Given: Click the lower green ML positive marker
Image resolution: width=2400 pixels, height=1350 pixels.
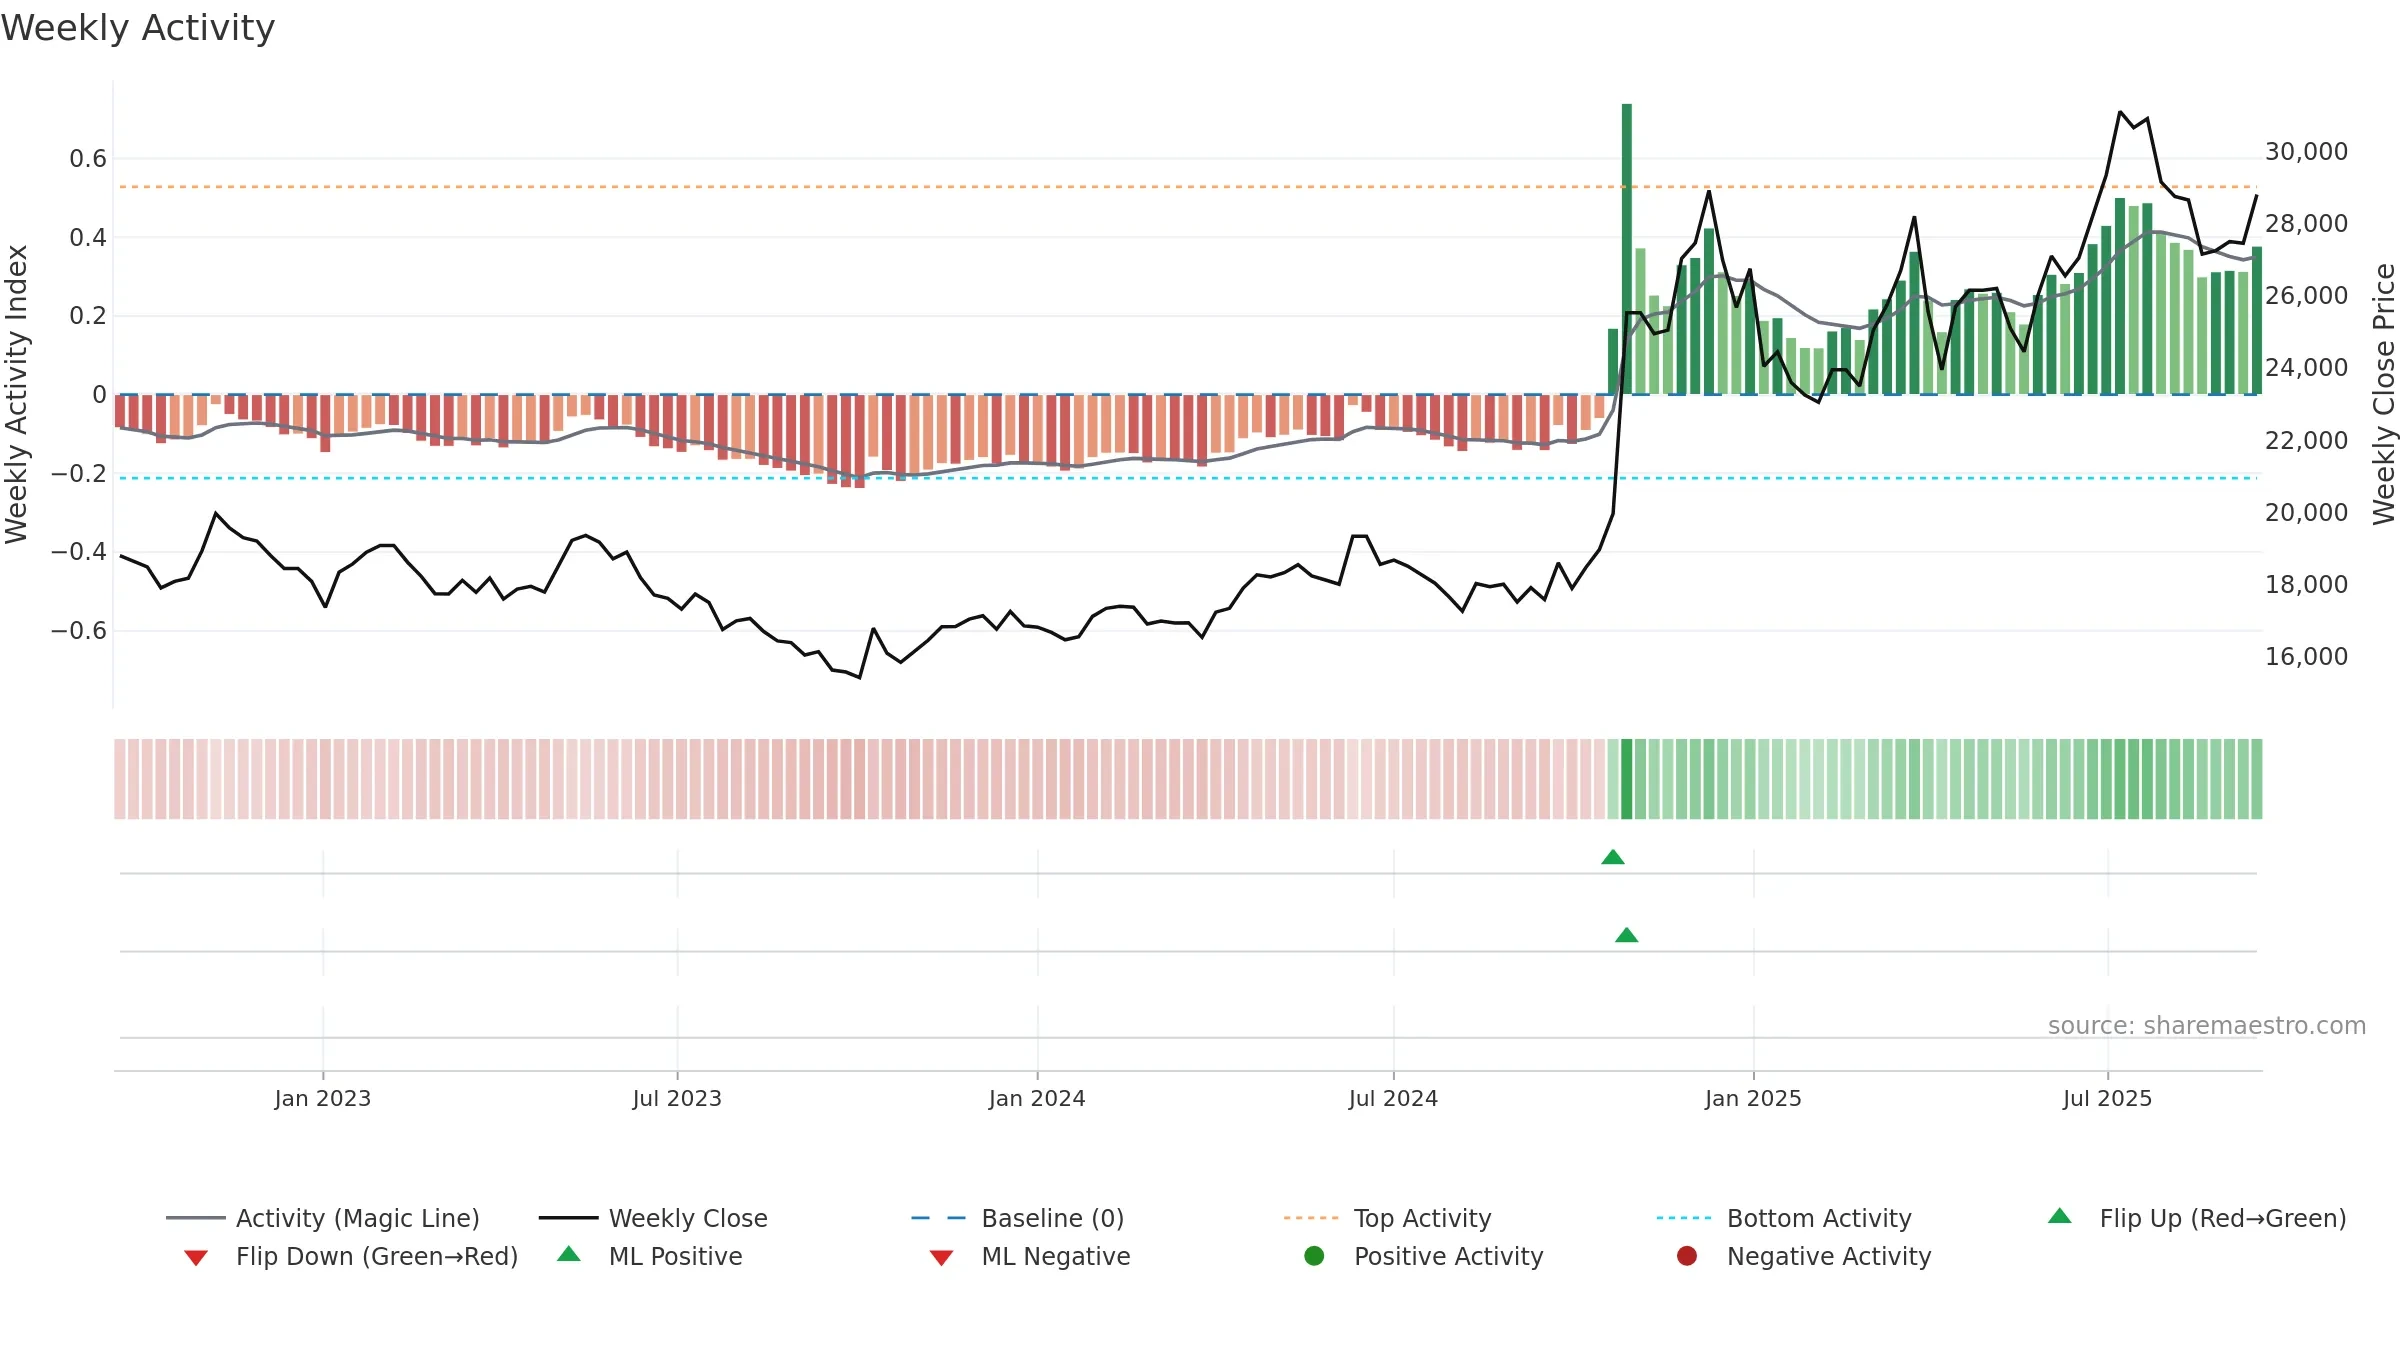Looking at the screenshot, I should tap(1627, 935).
